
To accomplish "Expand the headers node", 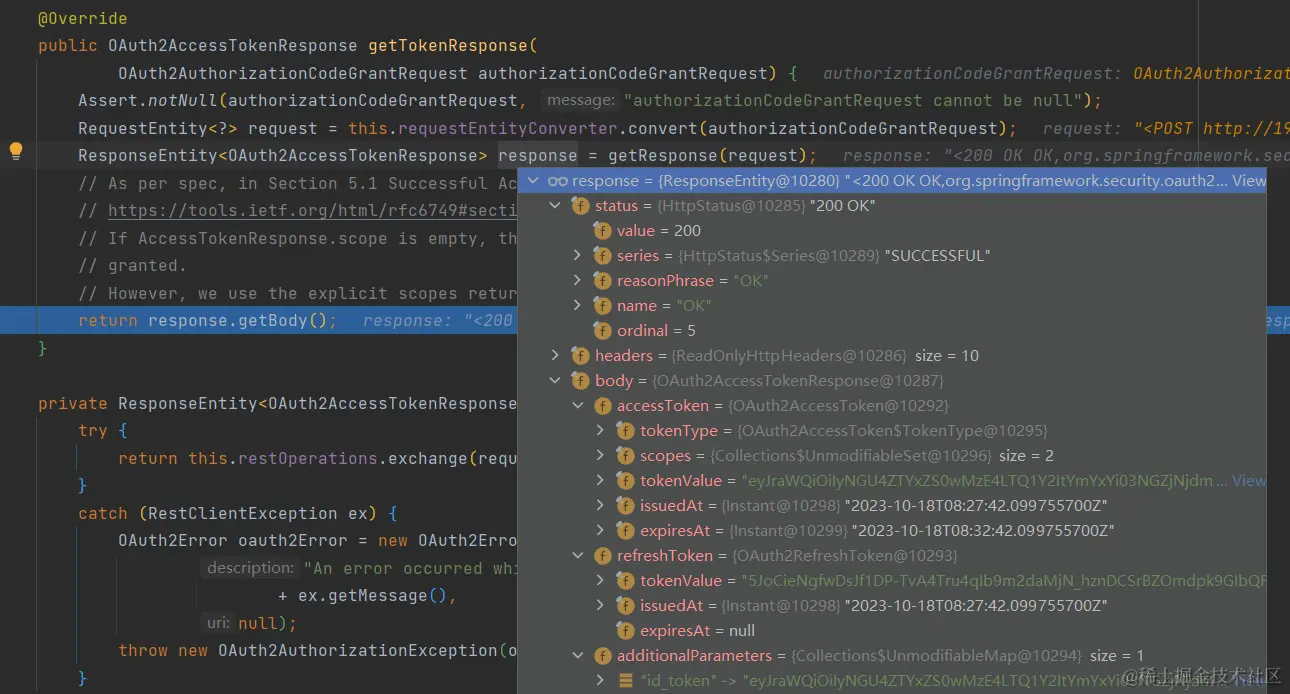I will click(555, 356).
